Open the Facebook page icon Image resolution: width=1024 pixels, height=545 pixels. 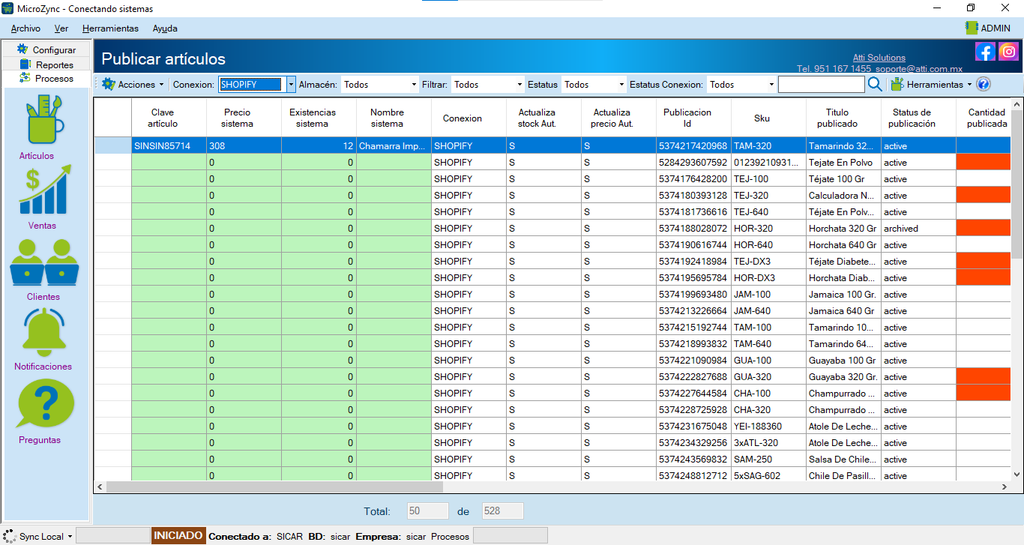tap(985, 52)
